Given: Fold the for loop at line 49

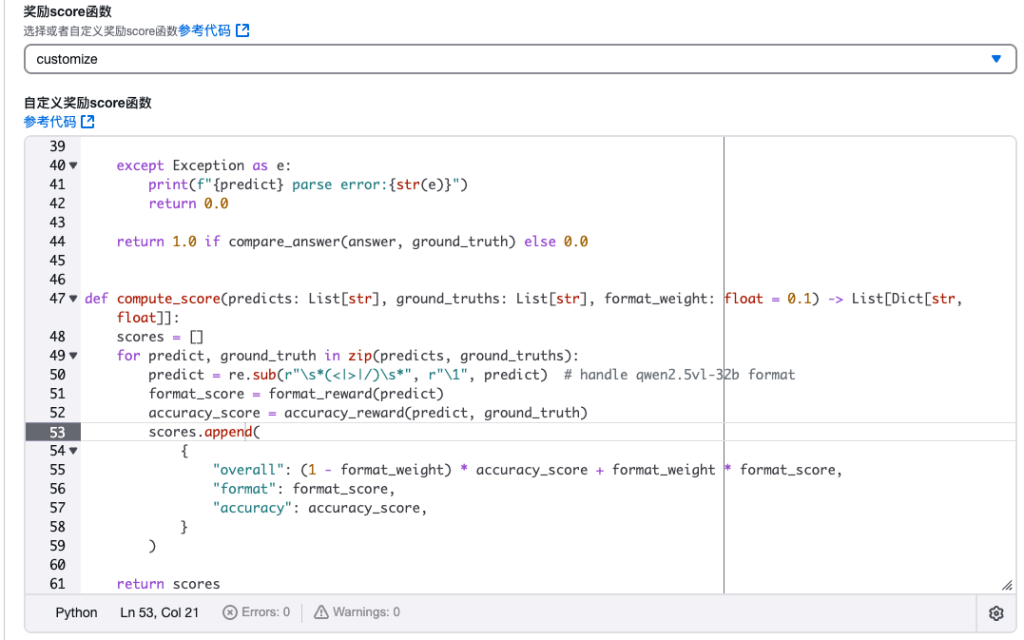Looking at the screenshot, I should pyautogui.click(x=73, y=356).
